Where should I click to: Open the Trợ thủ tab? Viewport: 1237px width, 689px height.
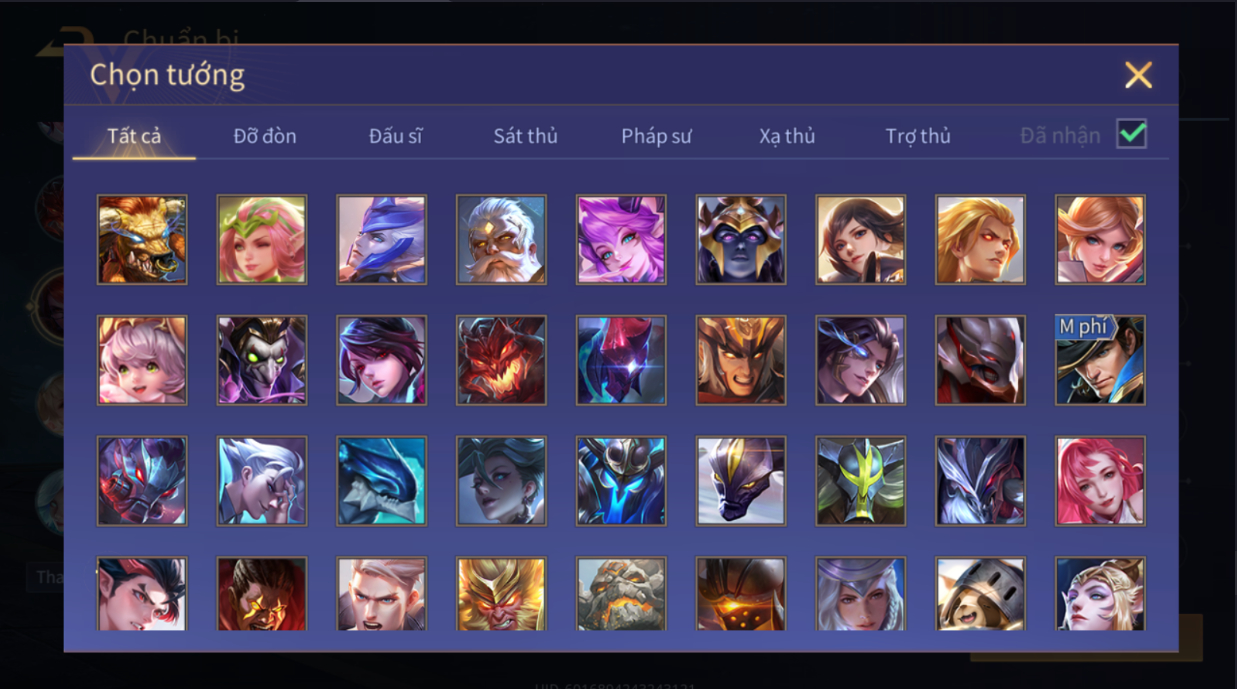[918, 136]
